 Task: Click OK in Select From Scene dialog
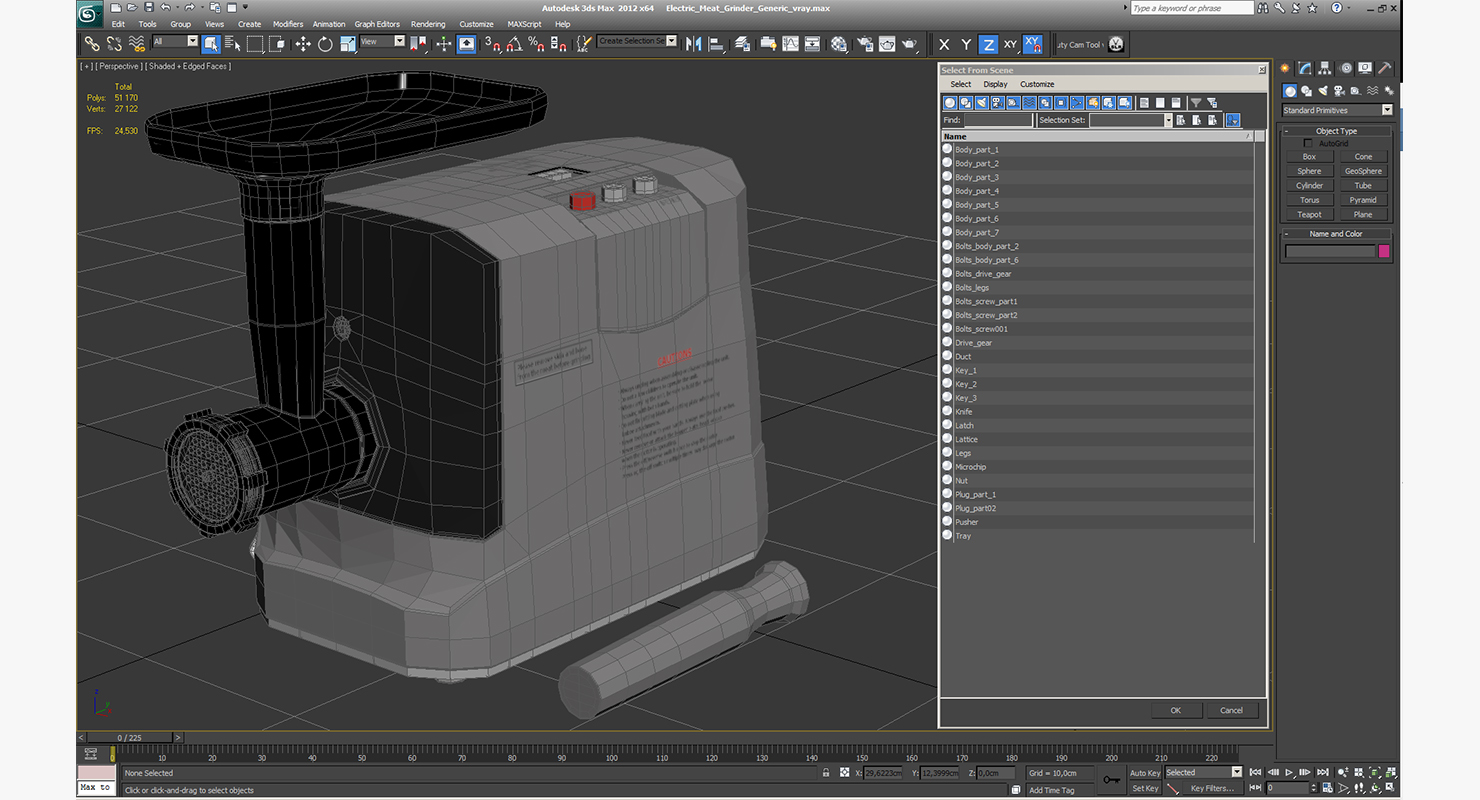coord(1176,710)
